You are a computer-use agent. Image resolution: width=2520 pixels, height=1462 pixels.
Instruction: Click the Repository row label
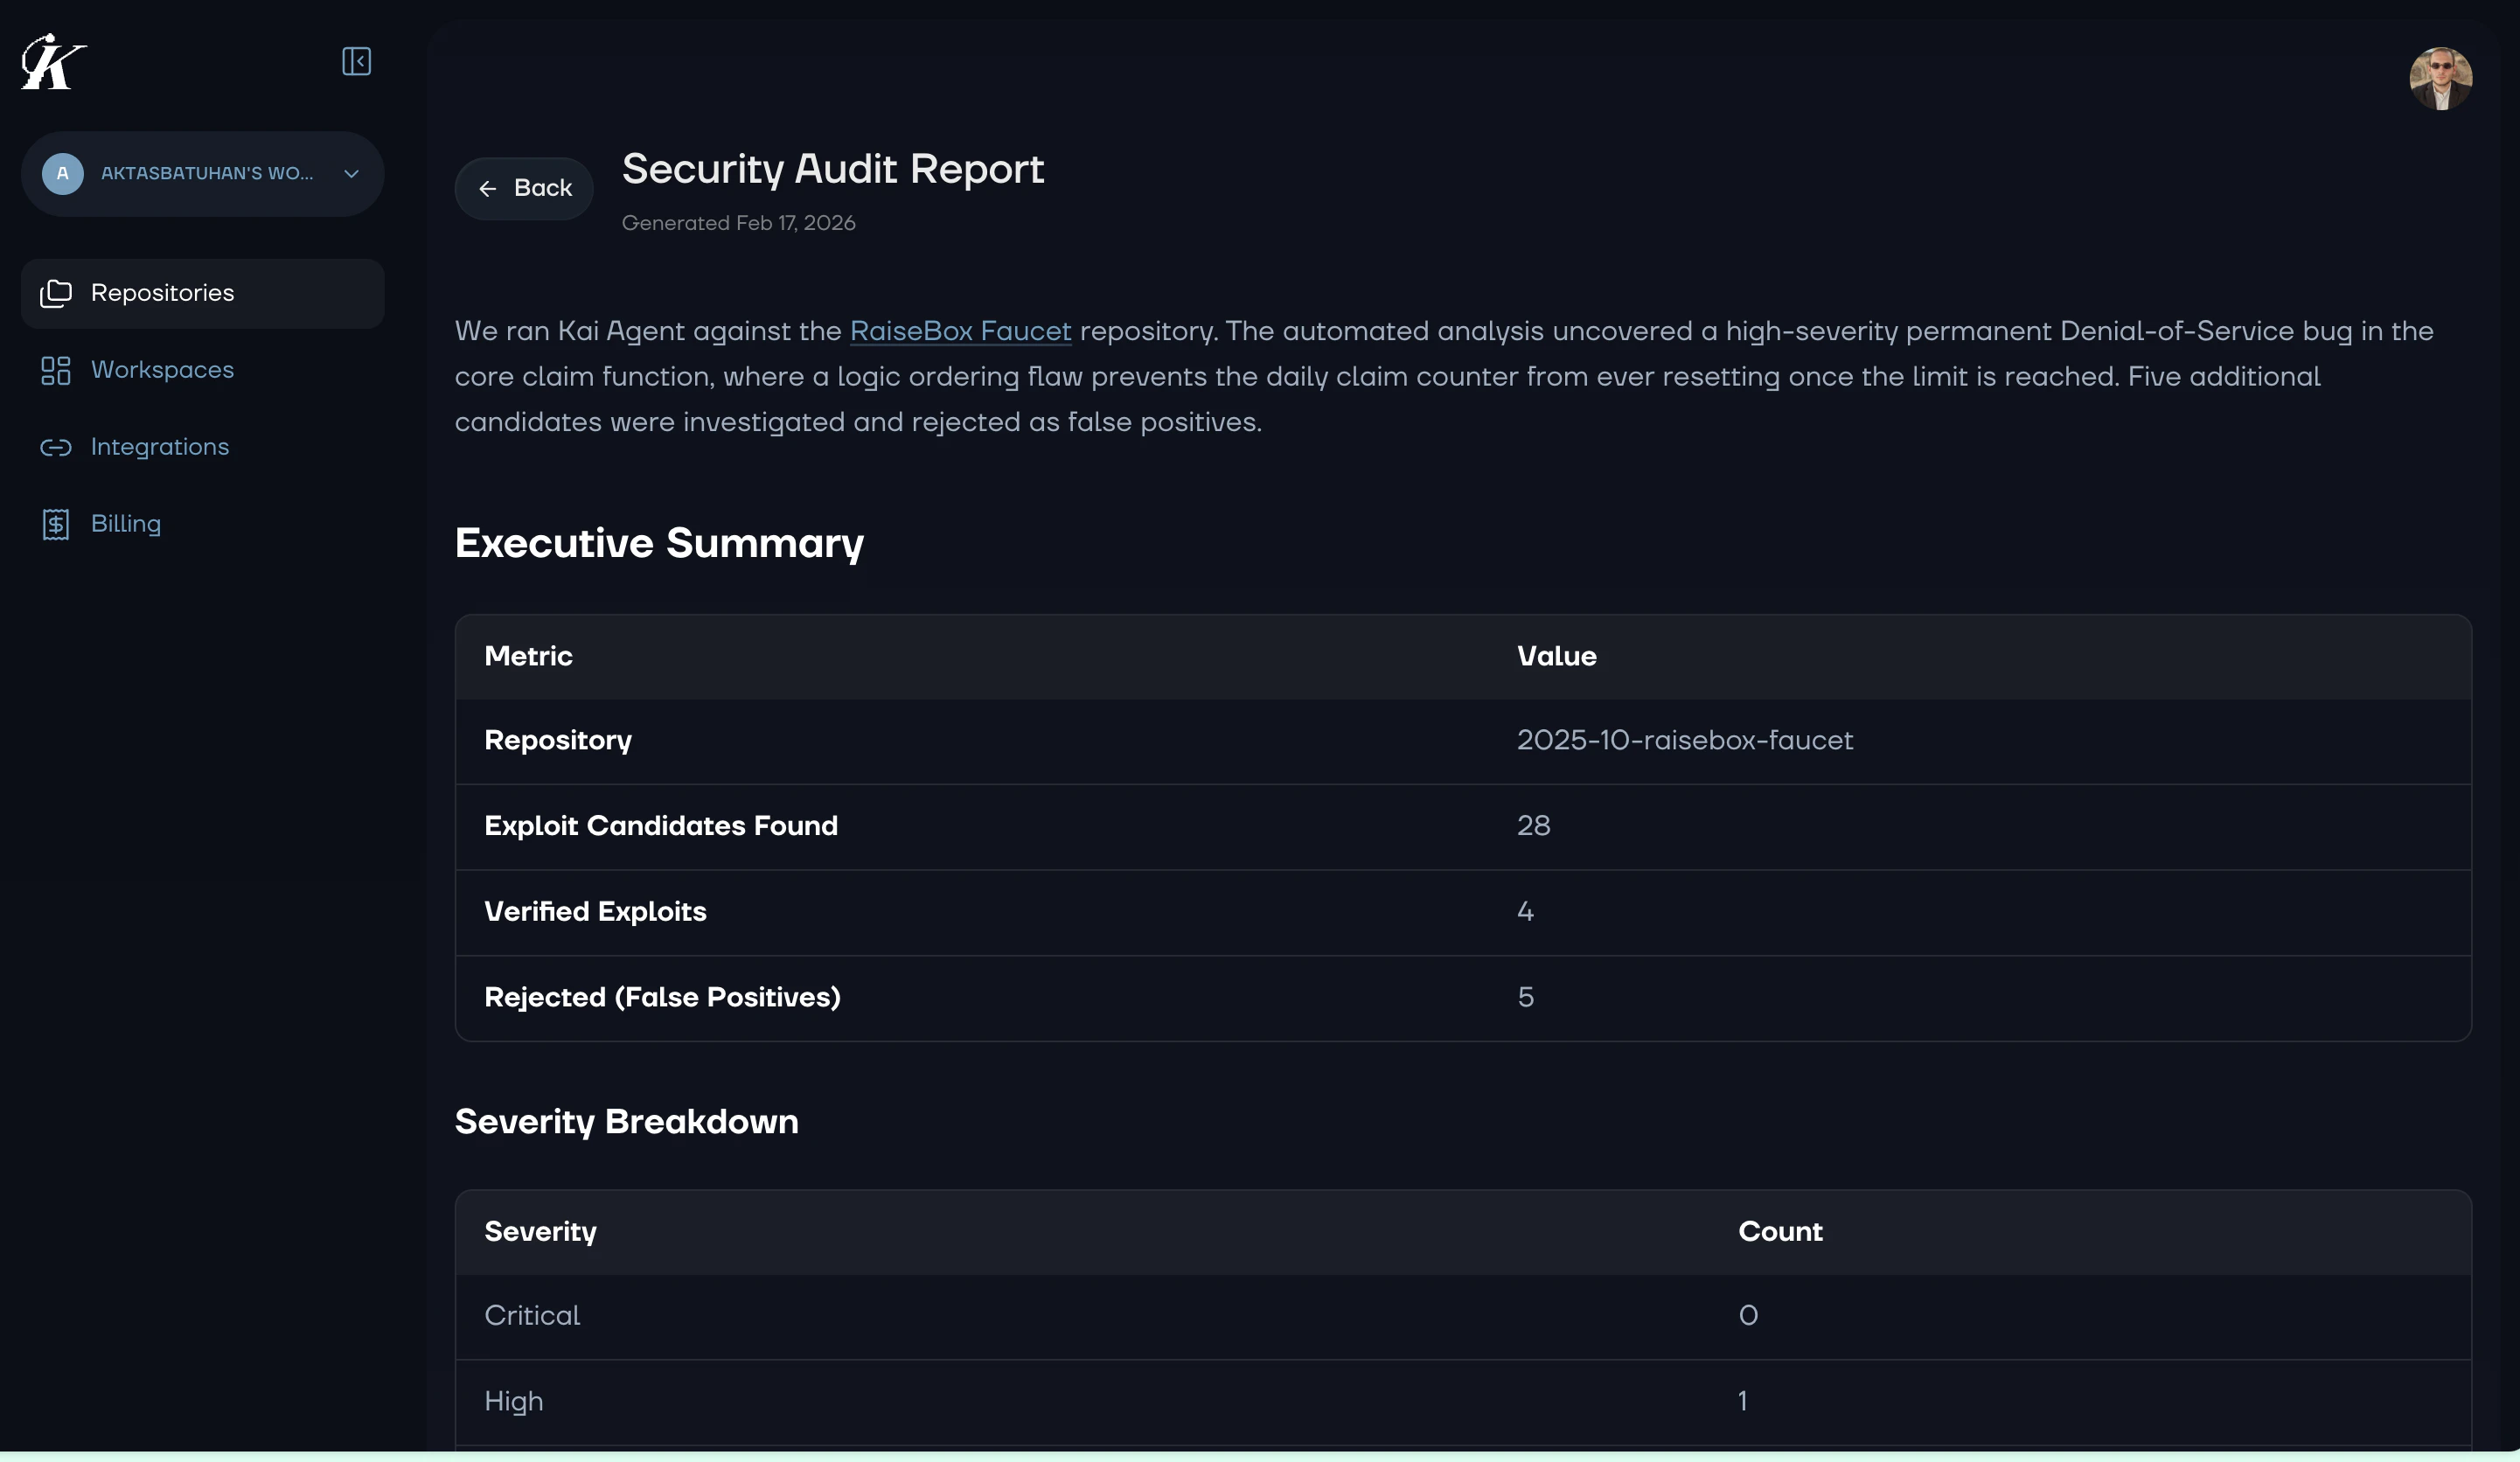[558, 741]
